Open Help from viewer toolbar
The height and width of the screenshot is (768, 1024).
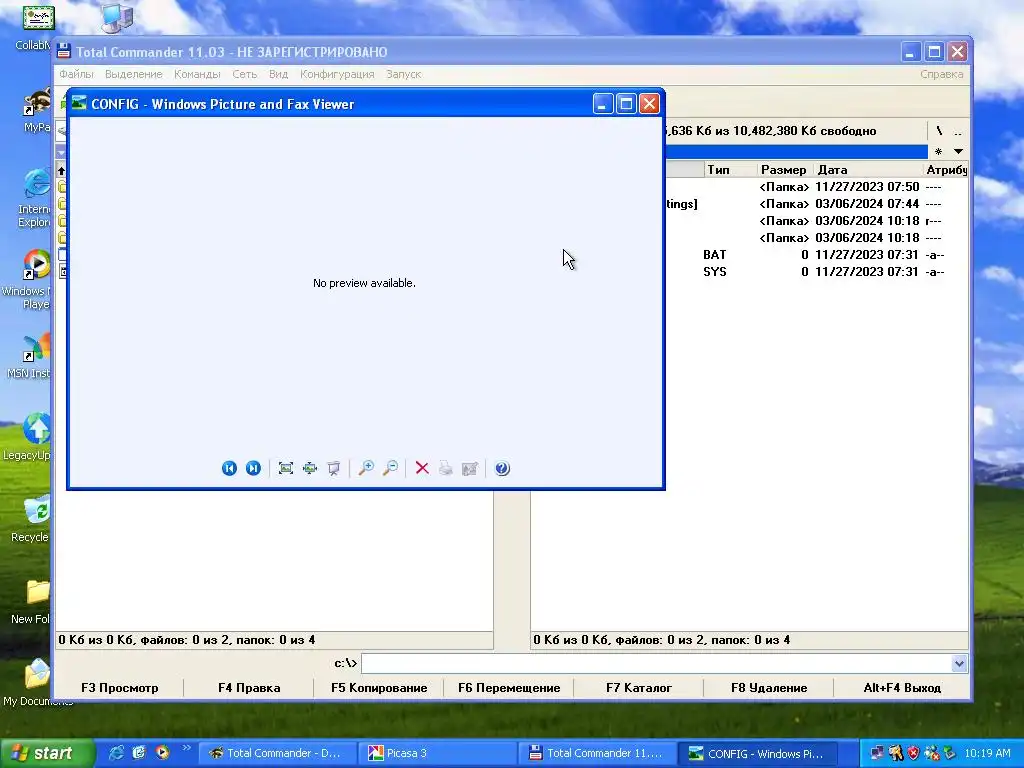[502, 468]
